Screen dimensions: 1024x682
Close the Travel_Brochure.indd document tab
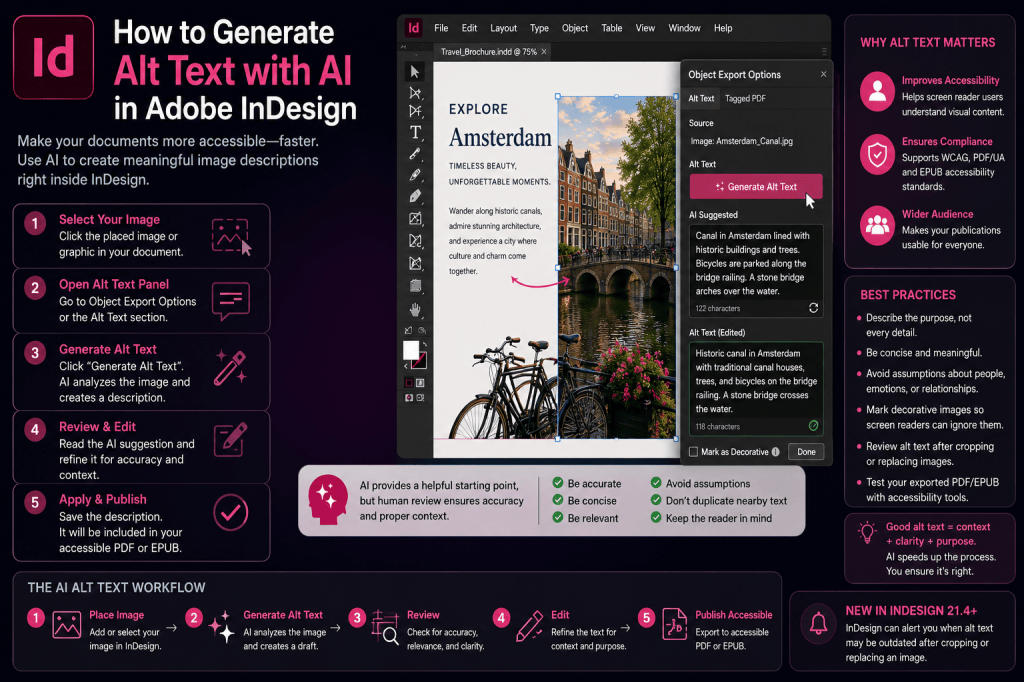pos(543,52)
